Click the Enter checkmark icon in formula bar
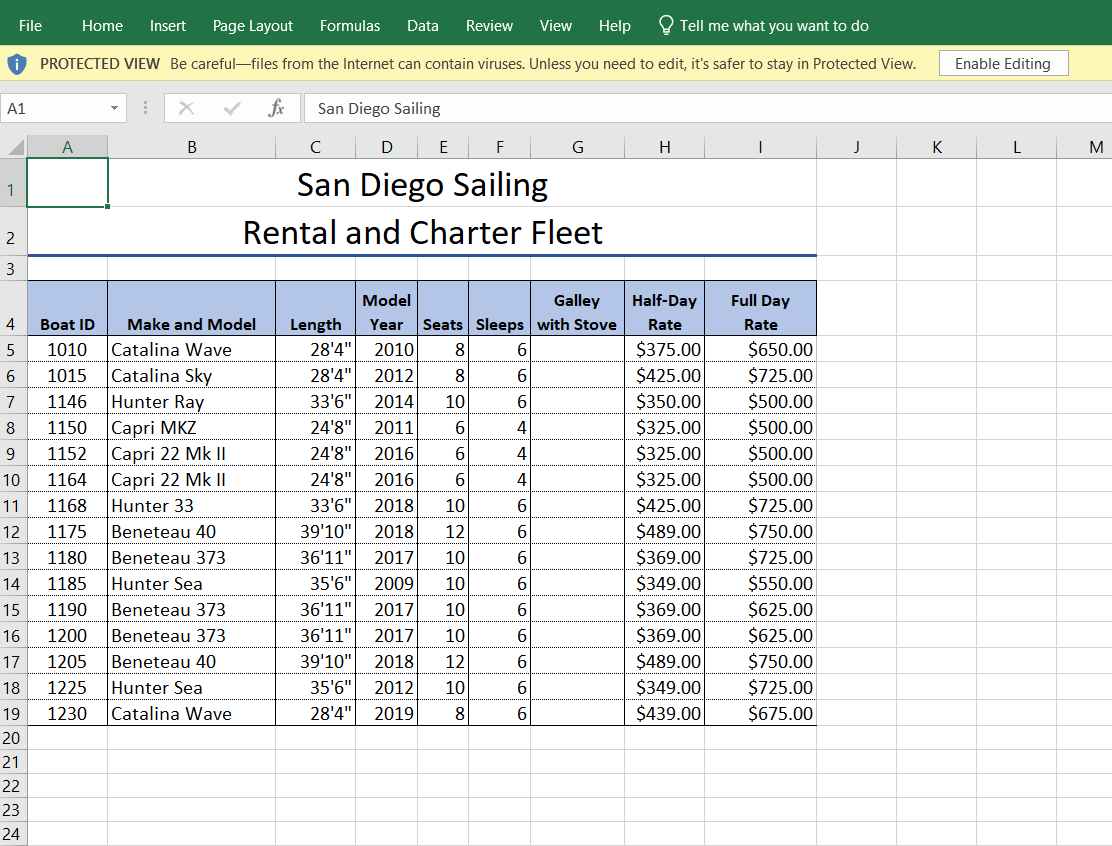 pyautogui.click(x=232, y=108)
